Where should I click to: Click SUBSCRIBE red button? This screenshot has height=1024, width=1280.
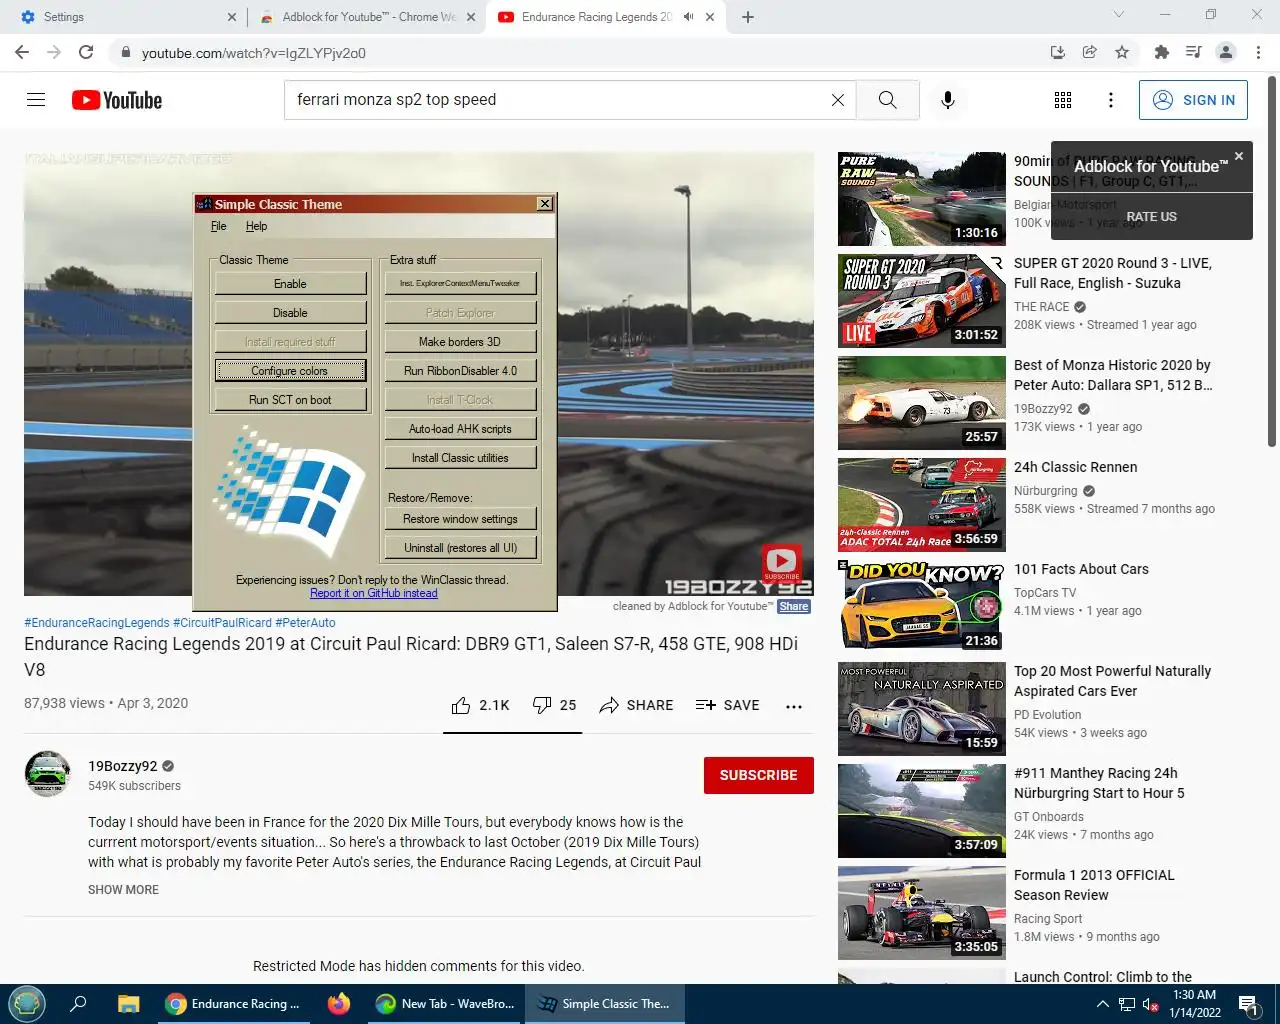pos(759,775)
